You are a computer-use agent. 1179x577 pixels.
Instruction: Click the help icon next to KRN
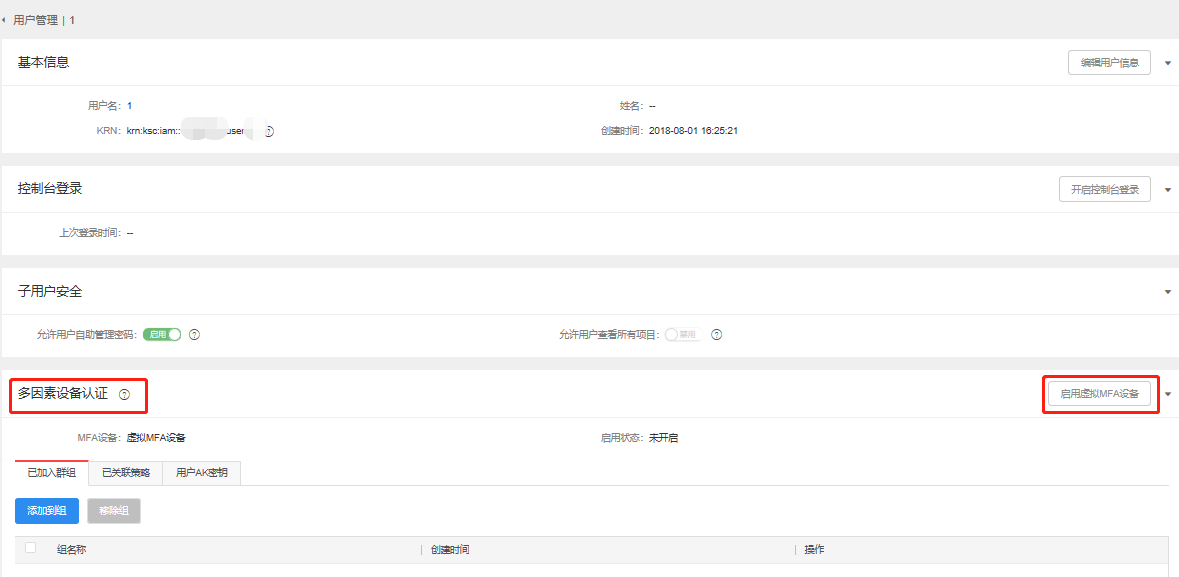[x=269, y=131]
